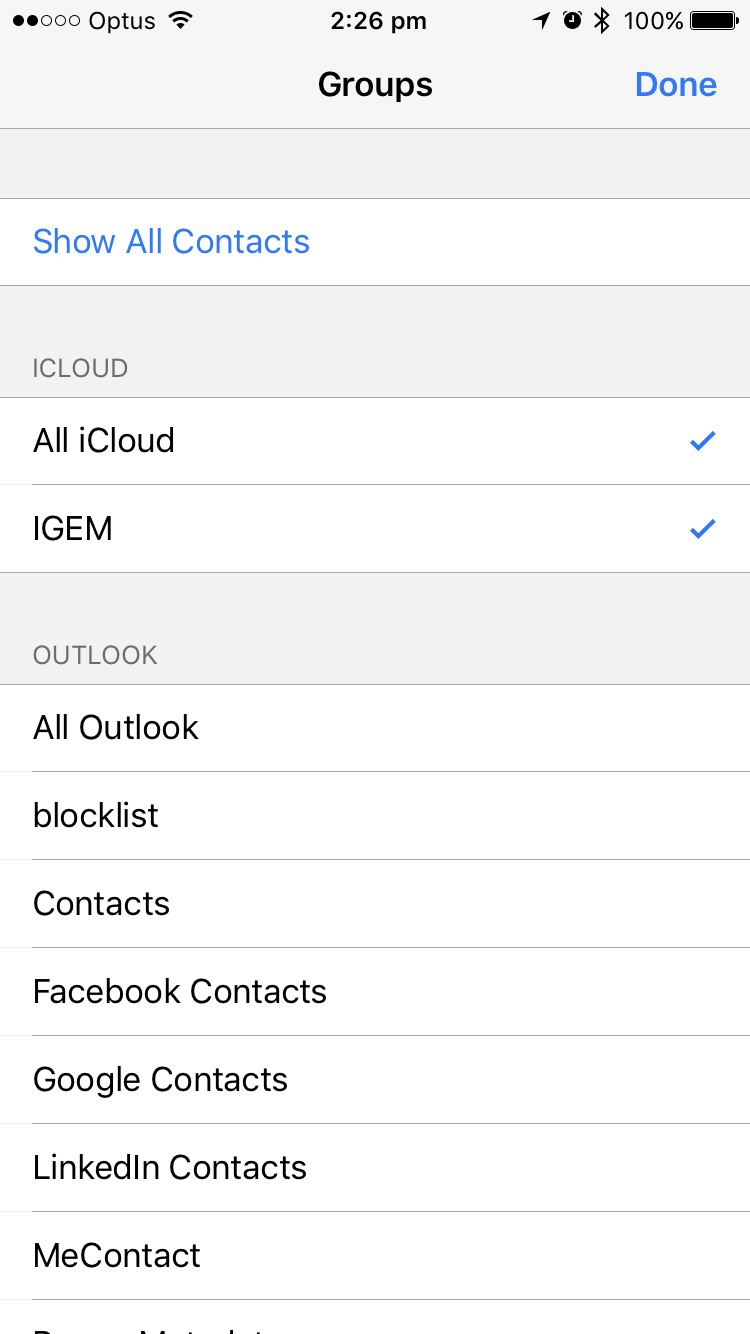Tap the alarm clock status icon
This screenshot has width=750, height=1334.
tap(572, 20)
